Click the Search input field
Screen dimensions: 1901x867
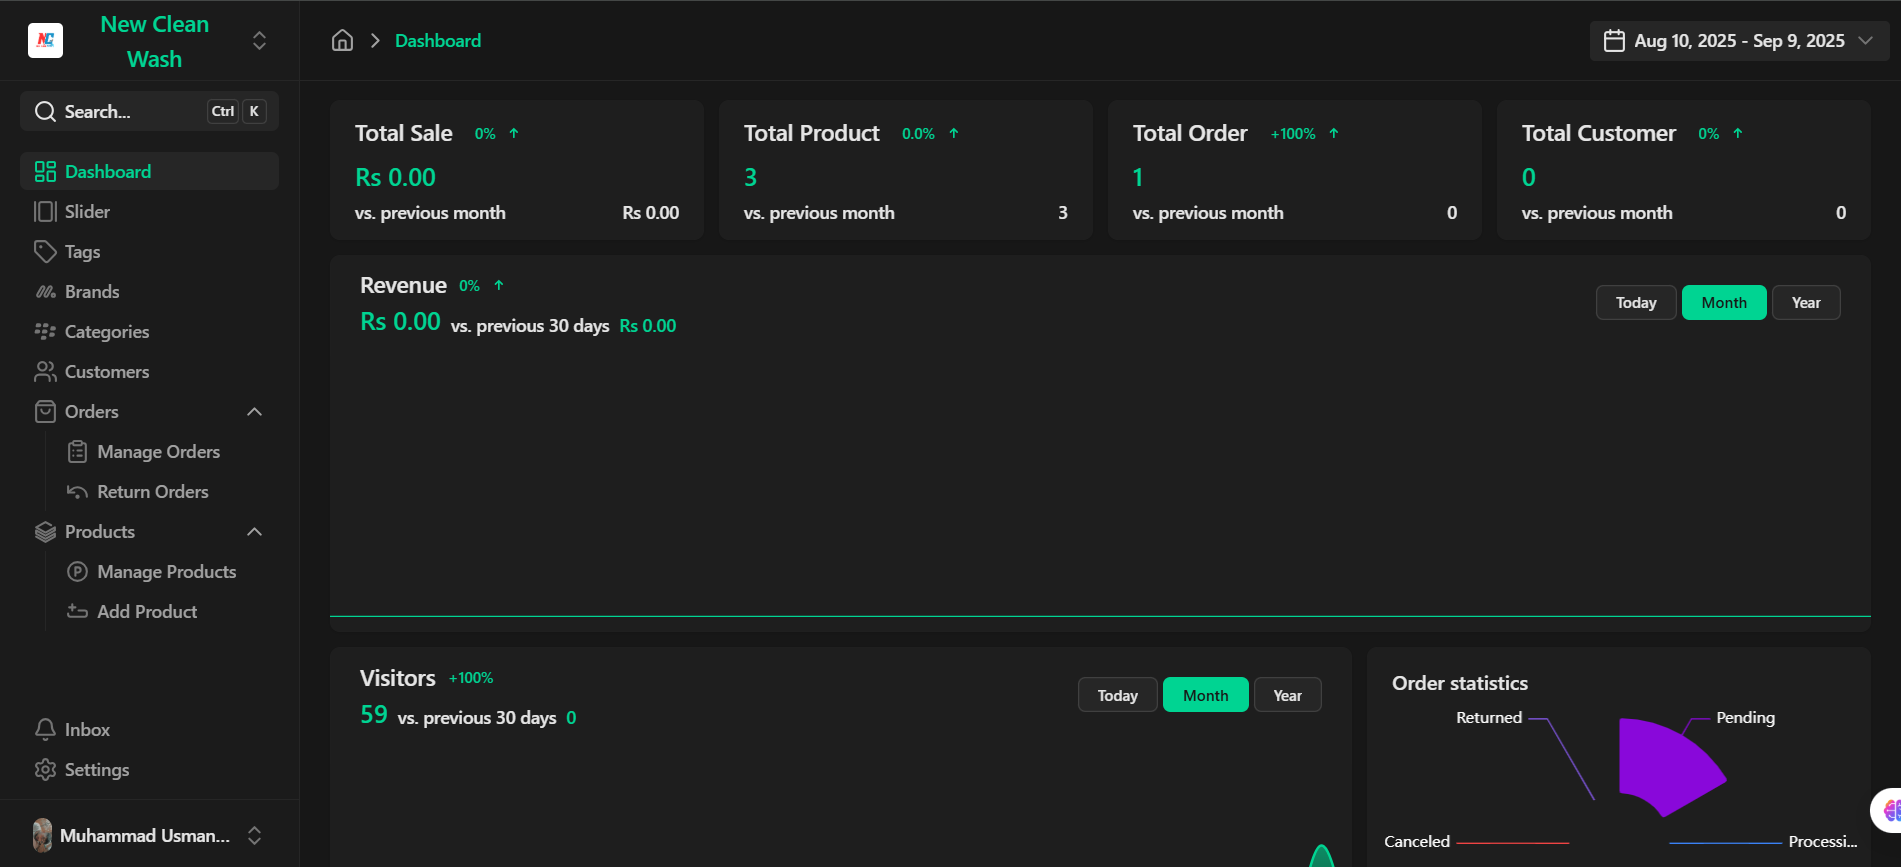pyautogui.click(x=149, y=111)
